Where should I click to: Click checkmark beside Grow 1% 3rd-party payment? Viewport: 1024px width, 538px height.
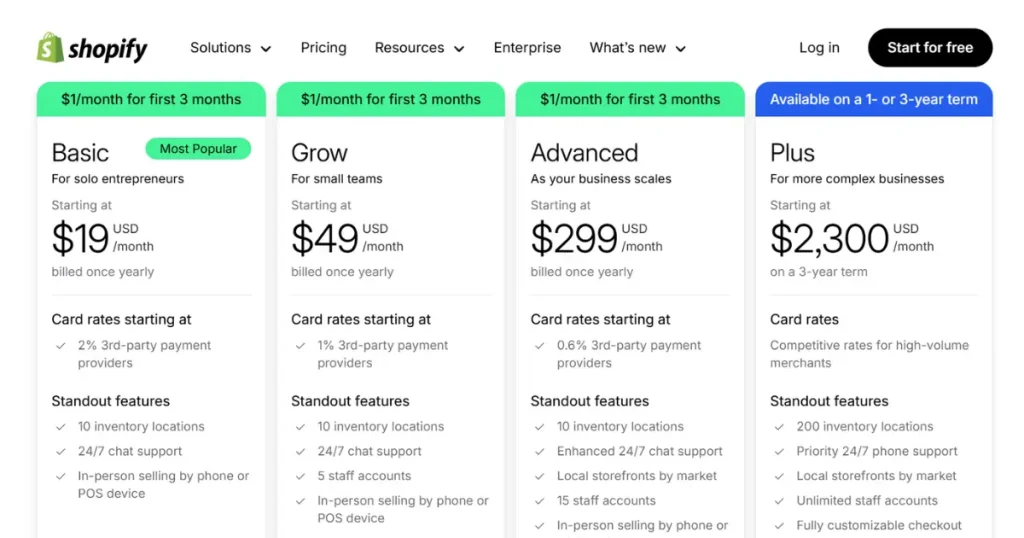click(x=301, y=346)
